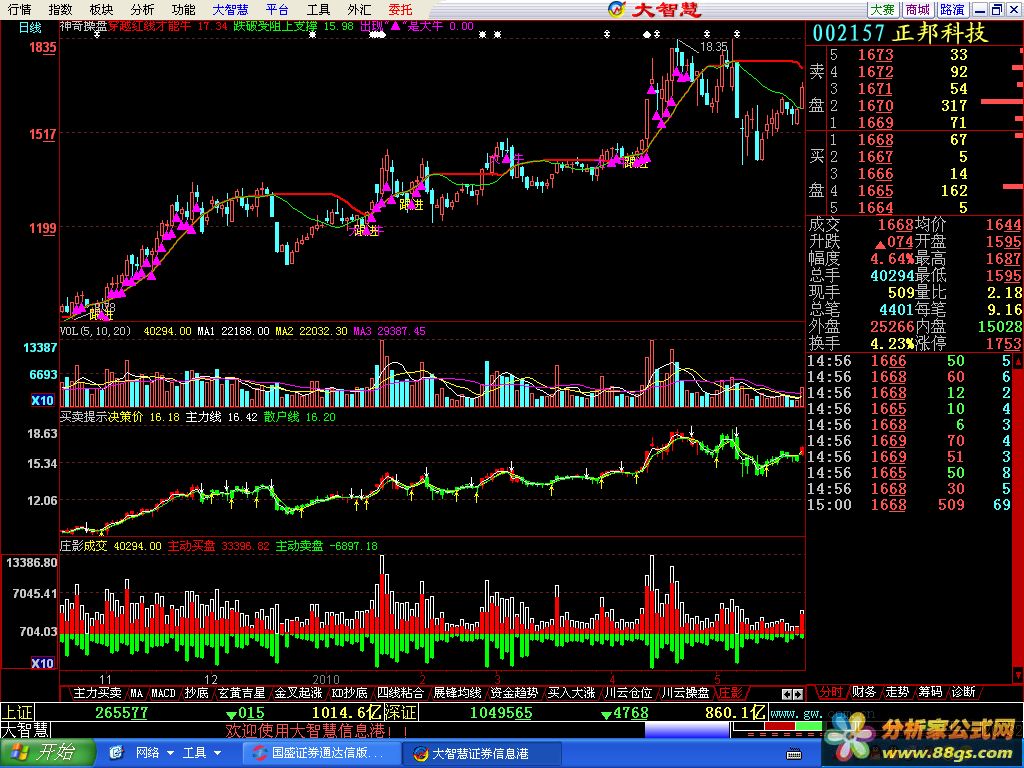Open the 委托 trading menu
This screenshot has width=1024, height=768.
point(400,9)
